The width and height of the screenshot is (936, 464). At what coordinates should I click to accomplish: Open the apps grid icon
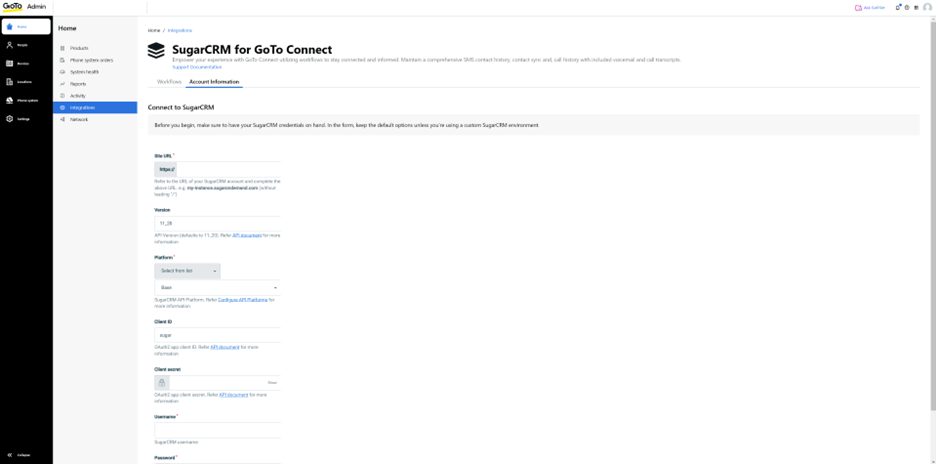pos(916,7)
